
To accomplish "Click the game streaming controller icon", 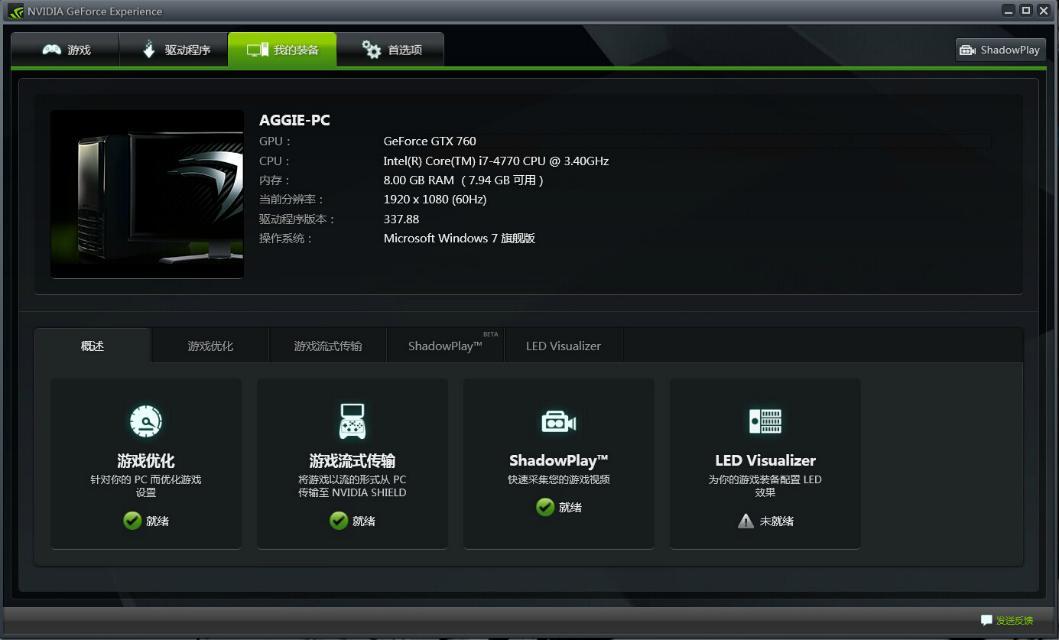I will pyautogui.click(x=353, y=421).
